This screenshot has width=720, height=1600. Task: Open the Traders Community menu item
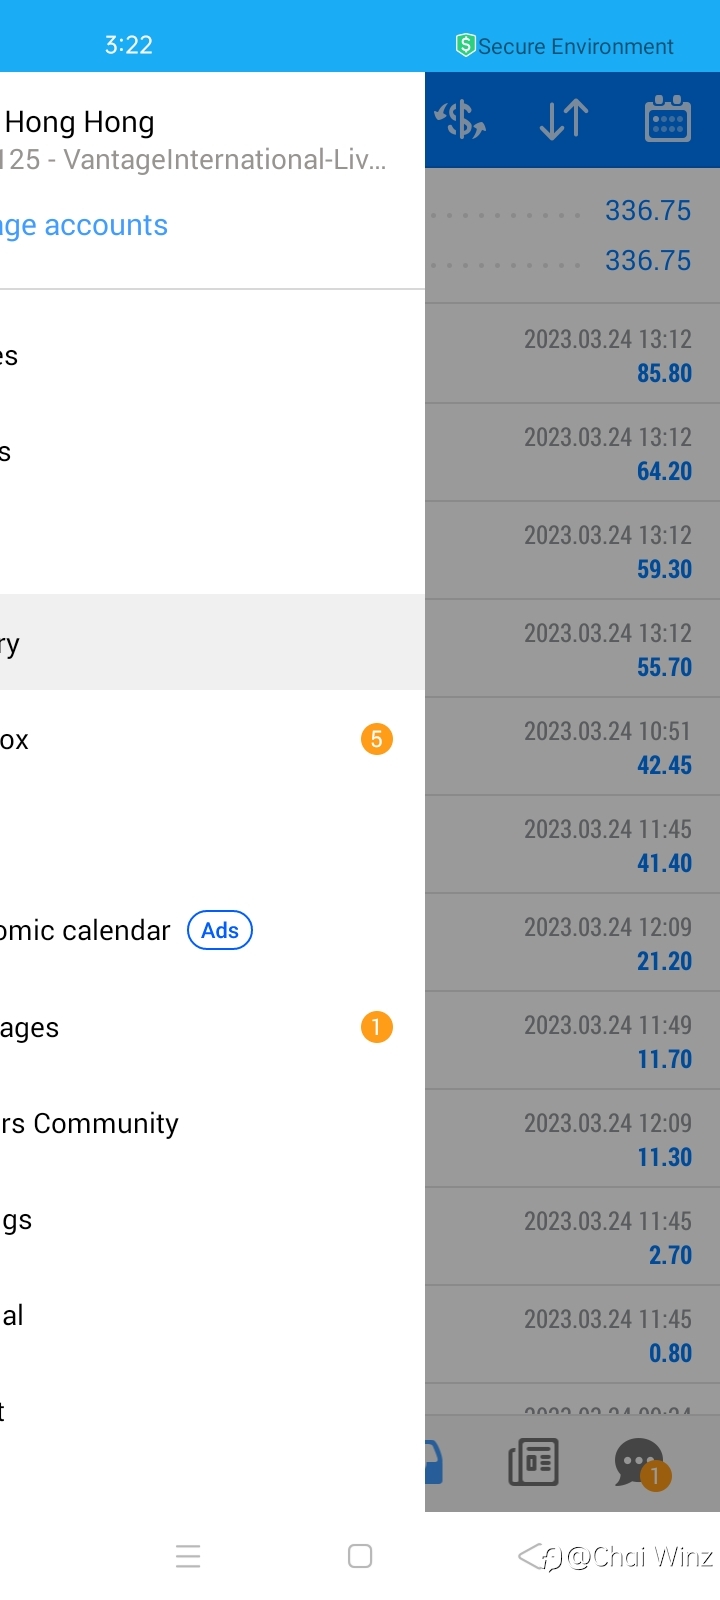pyautogui.click(x=90, y=1123)
